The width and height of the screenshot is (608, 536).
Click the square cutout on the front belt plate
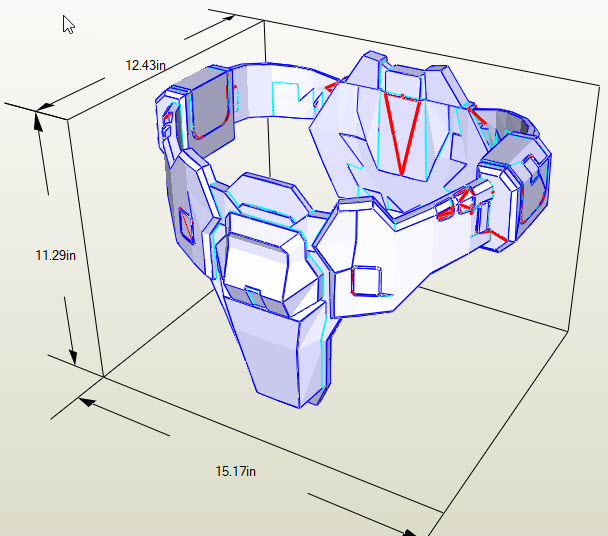[x=366, y=281]
